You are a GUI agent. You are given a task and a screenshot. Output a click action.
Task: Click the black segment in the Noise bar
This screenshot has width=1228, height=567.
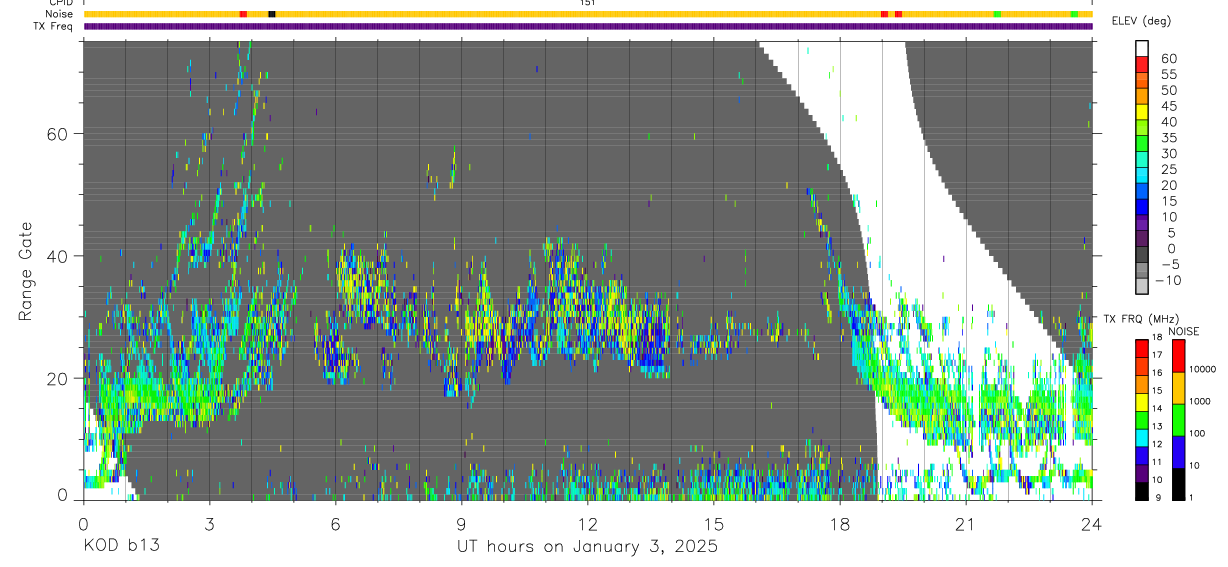click(272, 14)
